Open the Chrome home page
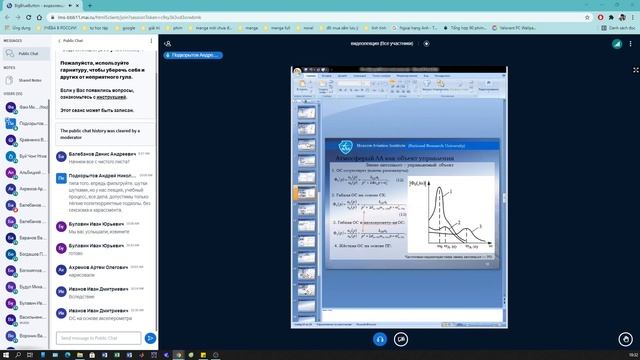This screenshot has width=640, height=360. (39, 18)
